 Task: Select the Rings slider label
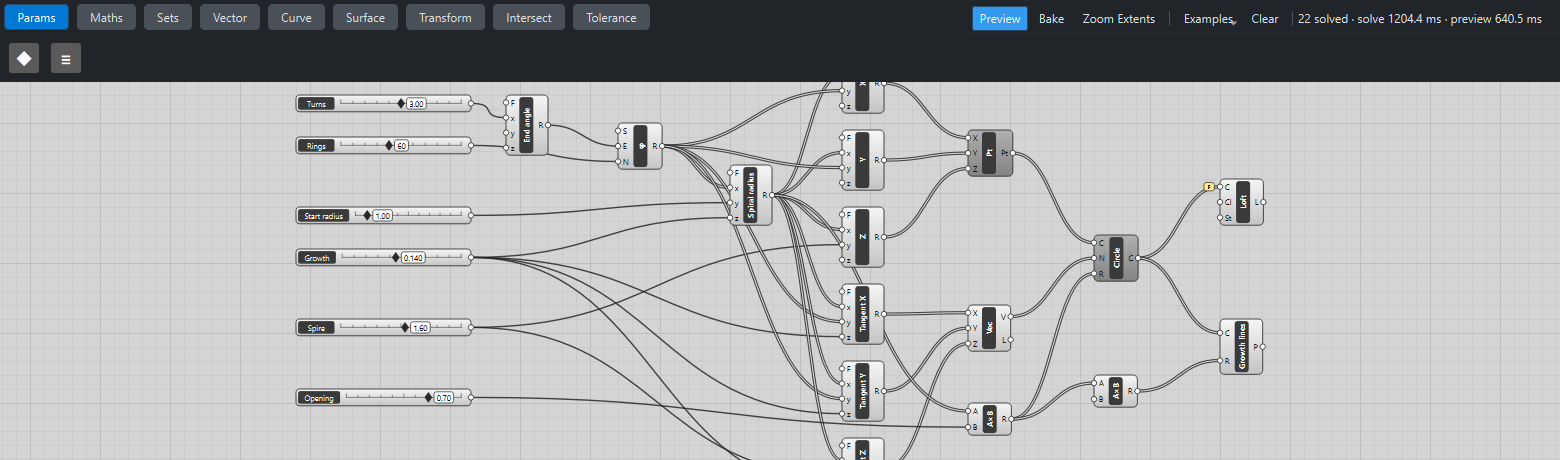(x=317, y=145)
